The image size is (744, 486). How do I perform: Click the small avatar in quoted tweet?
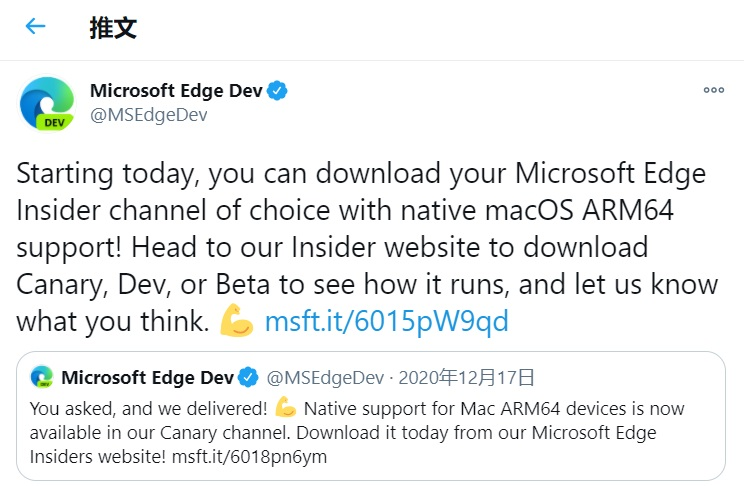click(42, 377)
